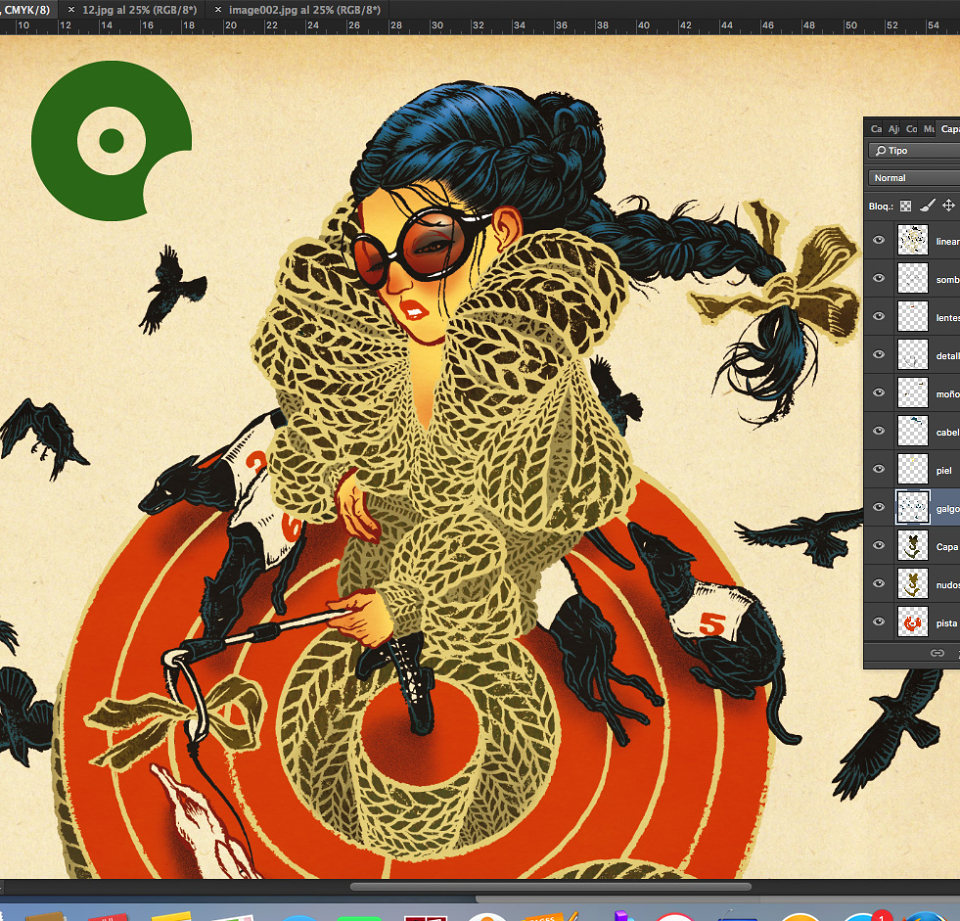Select the piel layer by its name
Screen dimensions: 960x921
coord(943,470)
